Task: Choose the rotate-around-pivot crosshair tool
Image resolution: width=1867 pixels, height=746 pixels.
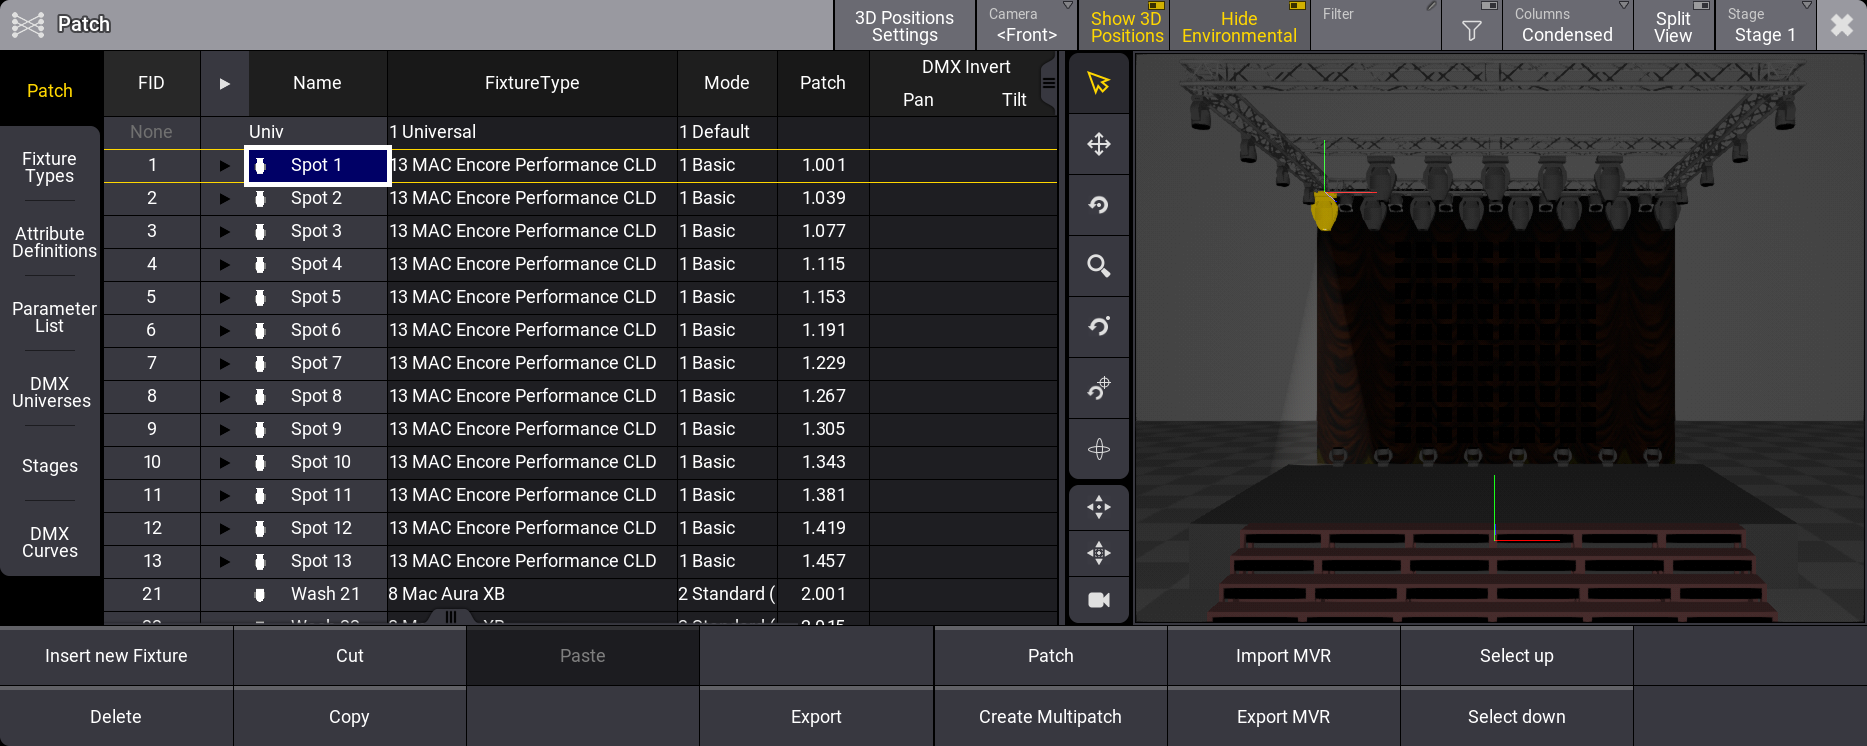Action: click(1098, 388)
